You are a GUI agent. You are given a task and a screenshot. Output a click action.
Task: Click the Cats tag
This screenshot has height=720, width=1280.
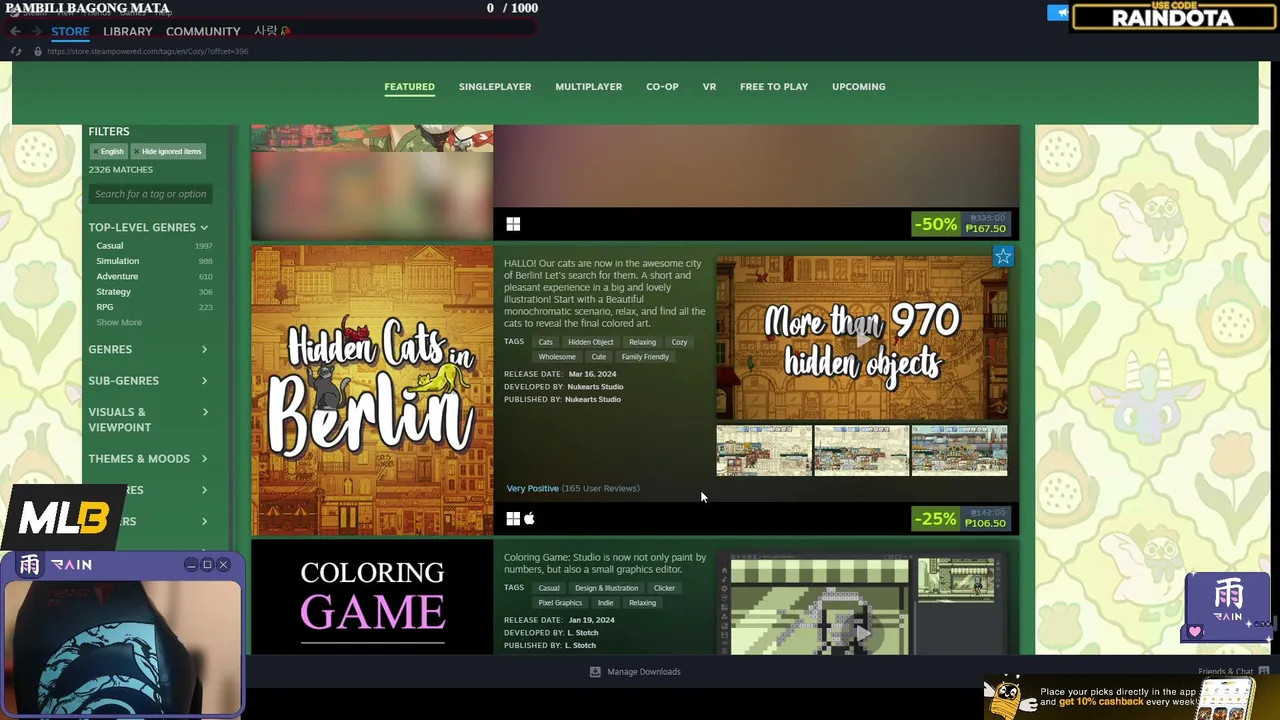pos(545,342)
